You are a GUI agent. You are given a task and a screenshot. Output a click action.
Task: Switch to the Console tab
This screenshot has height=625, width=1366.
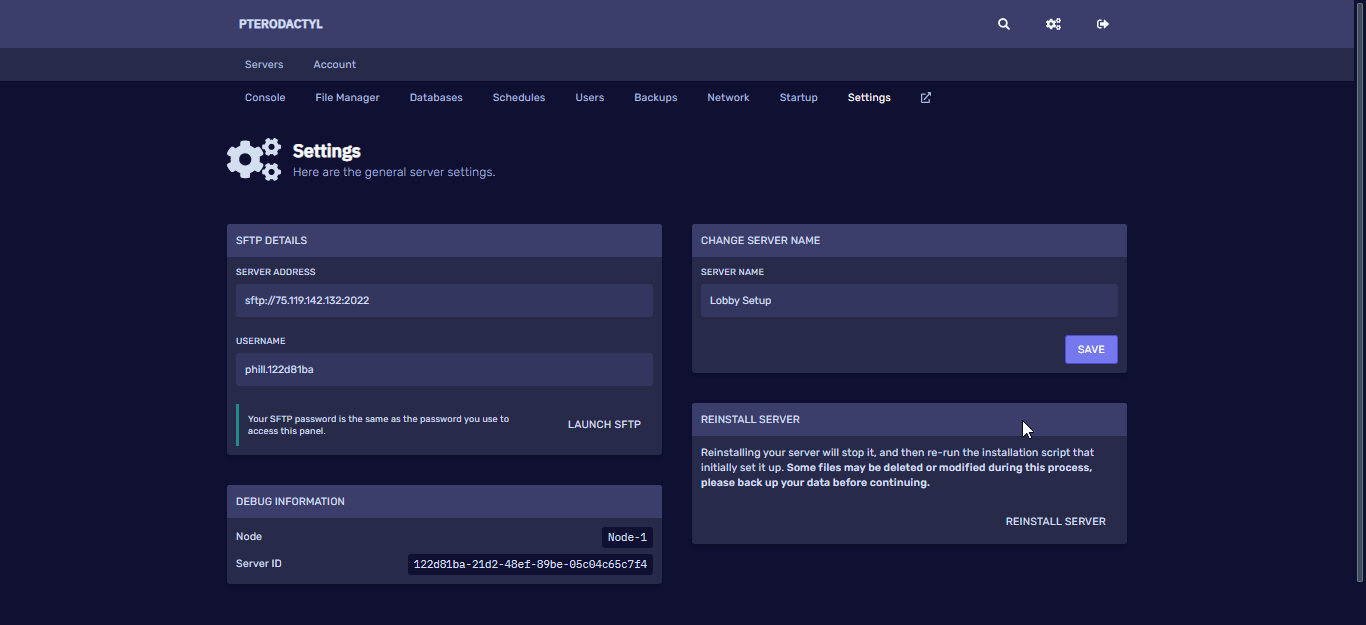click(x=265, y=98)
